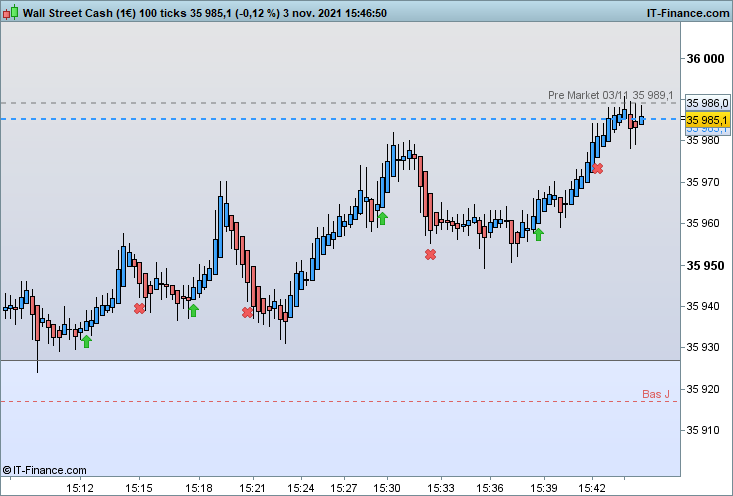This screenshot has height=496, width=733.
Task: Click the 35 970 price axis label
Action: (x=702, y=182)
